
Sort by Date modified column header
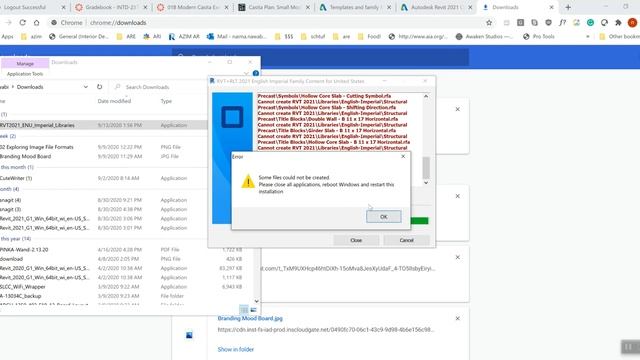pos(114,101)
